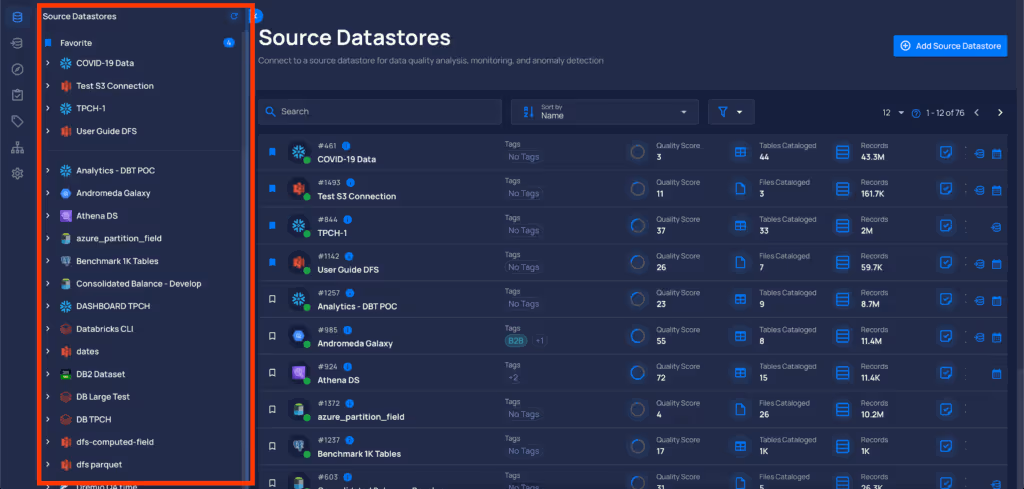Image resolution: width=1024 pixels, height=489 pixels.
Task: Open the Tags icon in navigation rail
Action: pos(17,121)
